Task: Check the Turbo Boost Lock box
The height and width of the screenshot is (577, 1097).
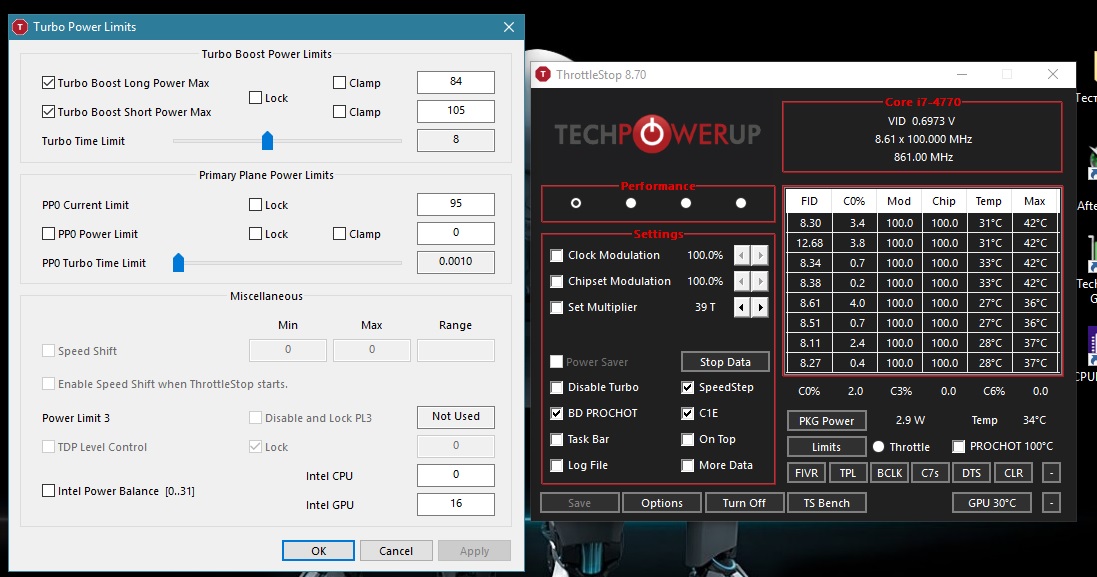Action: click(255, 97)
